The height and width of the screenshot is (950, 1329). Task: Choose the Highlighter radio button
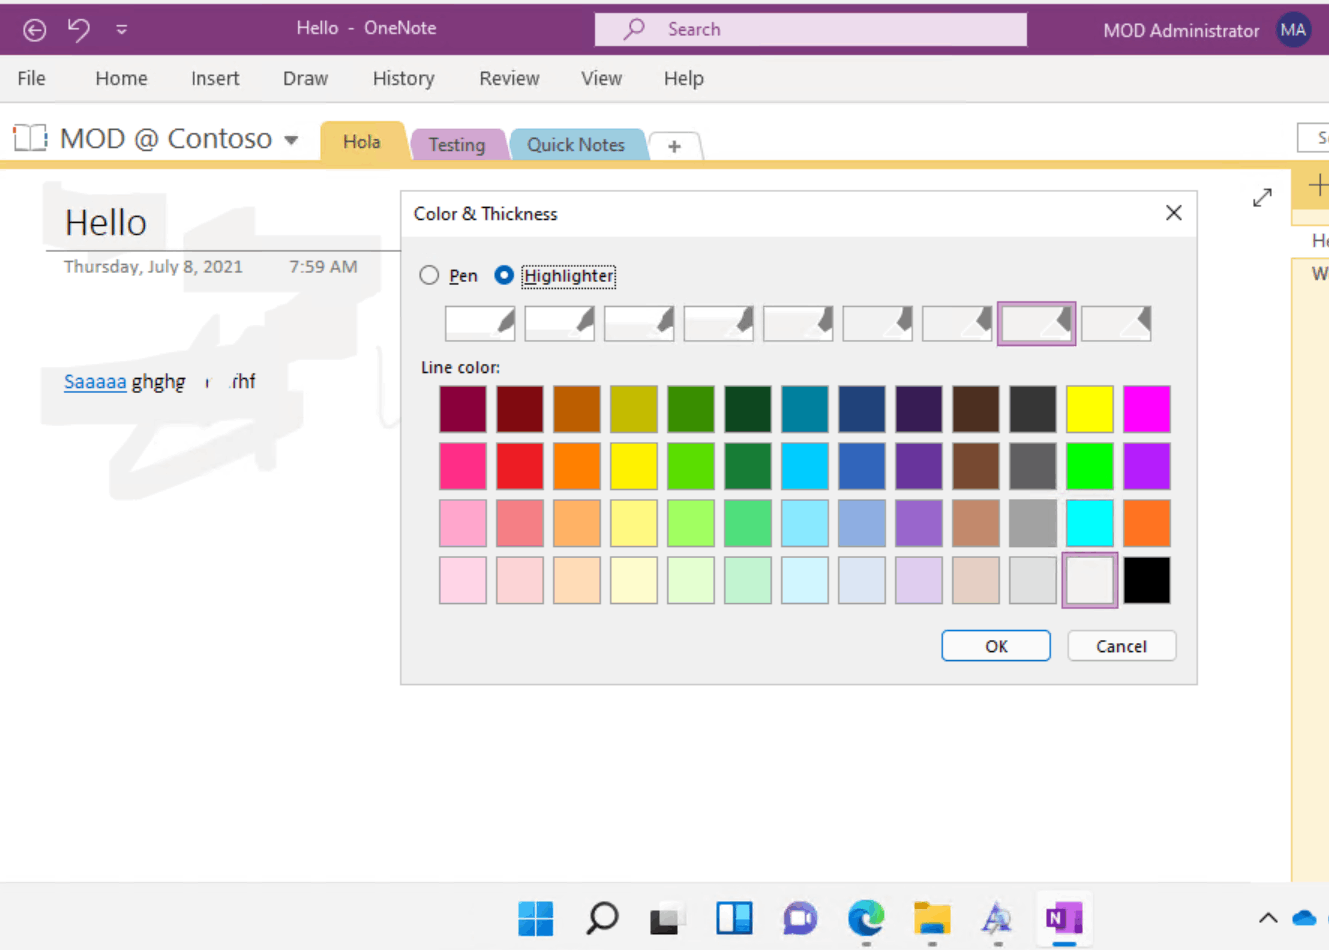point(504,275)
